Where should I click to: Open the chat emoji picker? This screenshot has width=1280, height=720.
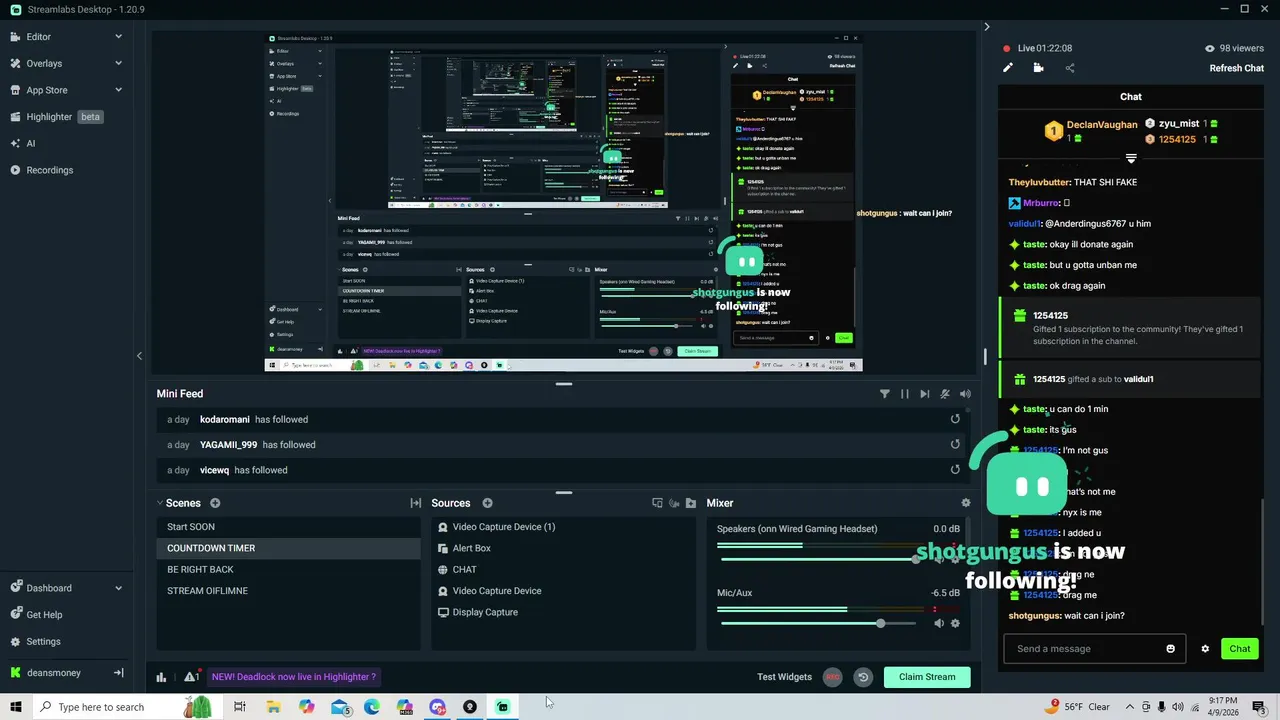point(1171,649)
